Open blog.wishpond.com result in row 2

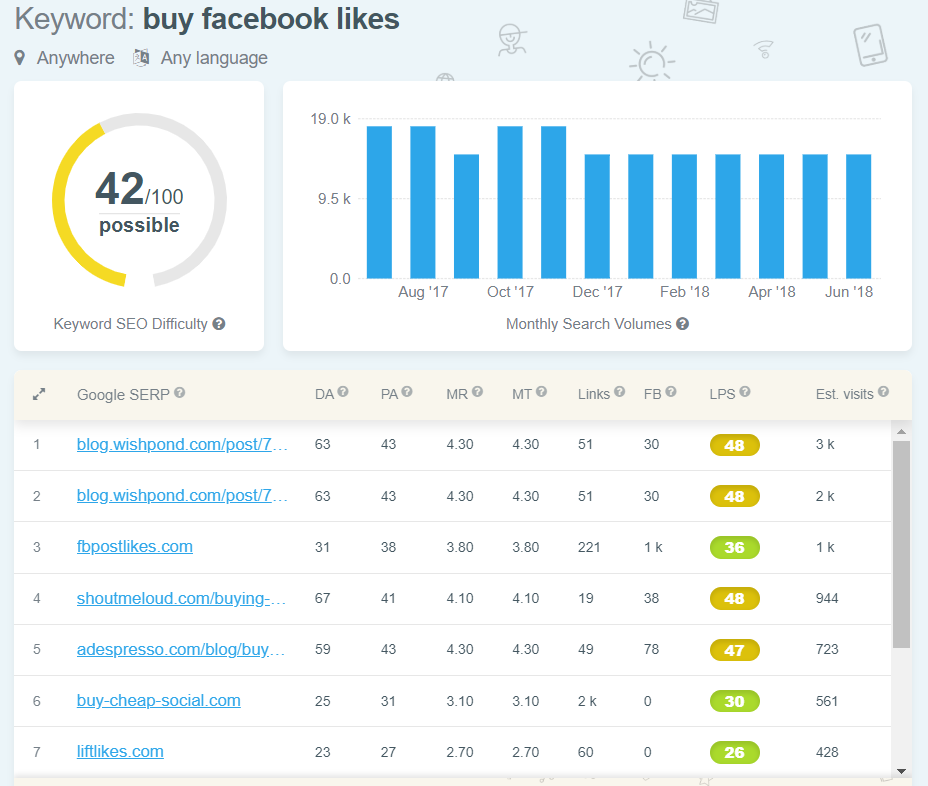(182, 495)
